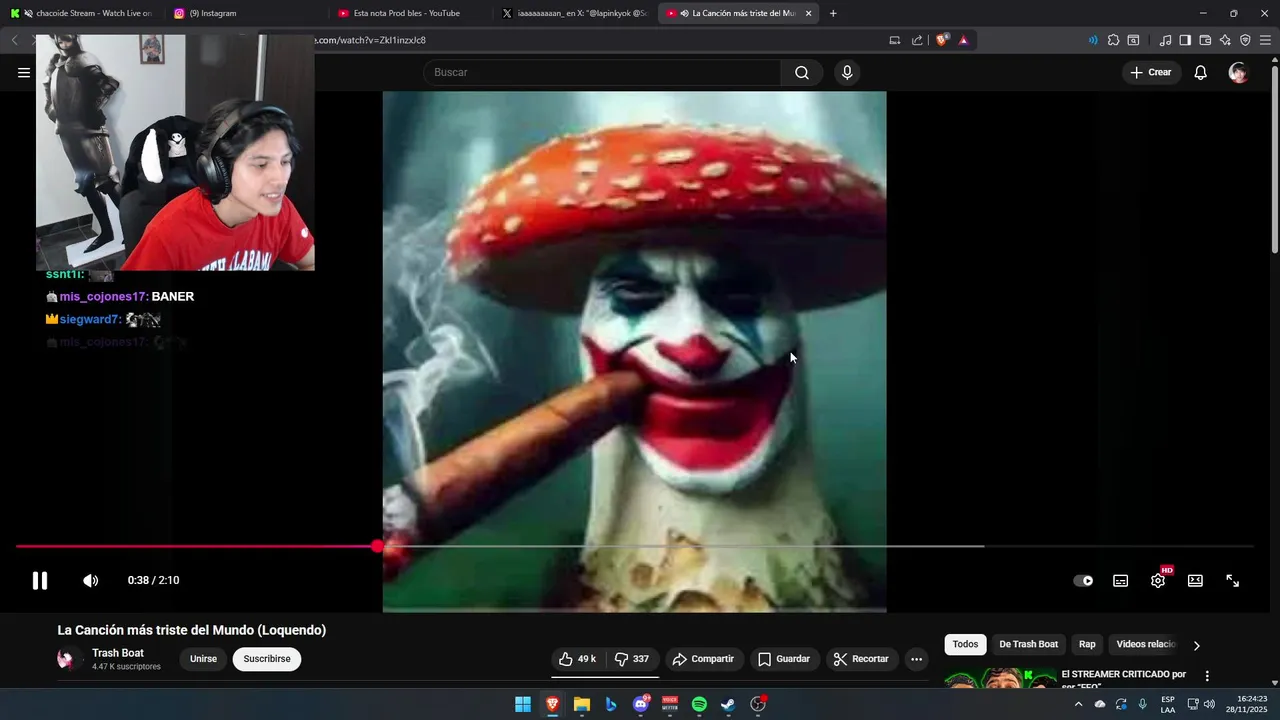Select the Todos filter chip
This screenshot has width=1280, height=720.
coord(965,644)
